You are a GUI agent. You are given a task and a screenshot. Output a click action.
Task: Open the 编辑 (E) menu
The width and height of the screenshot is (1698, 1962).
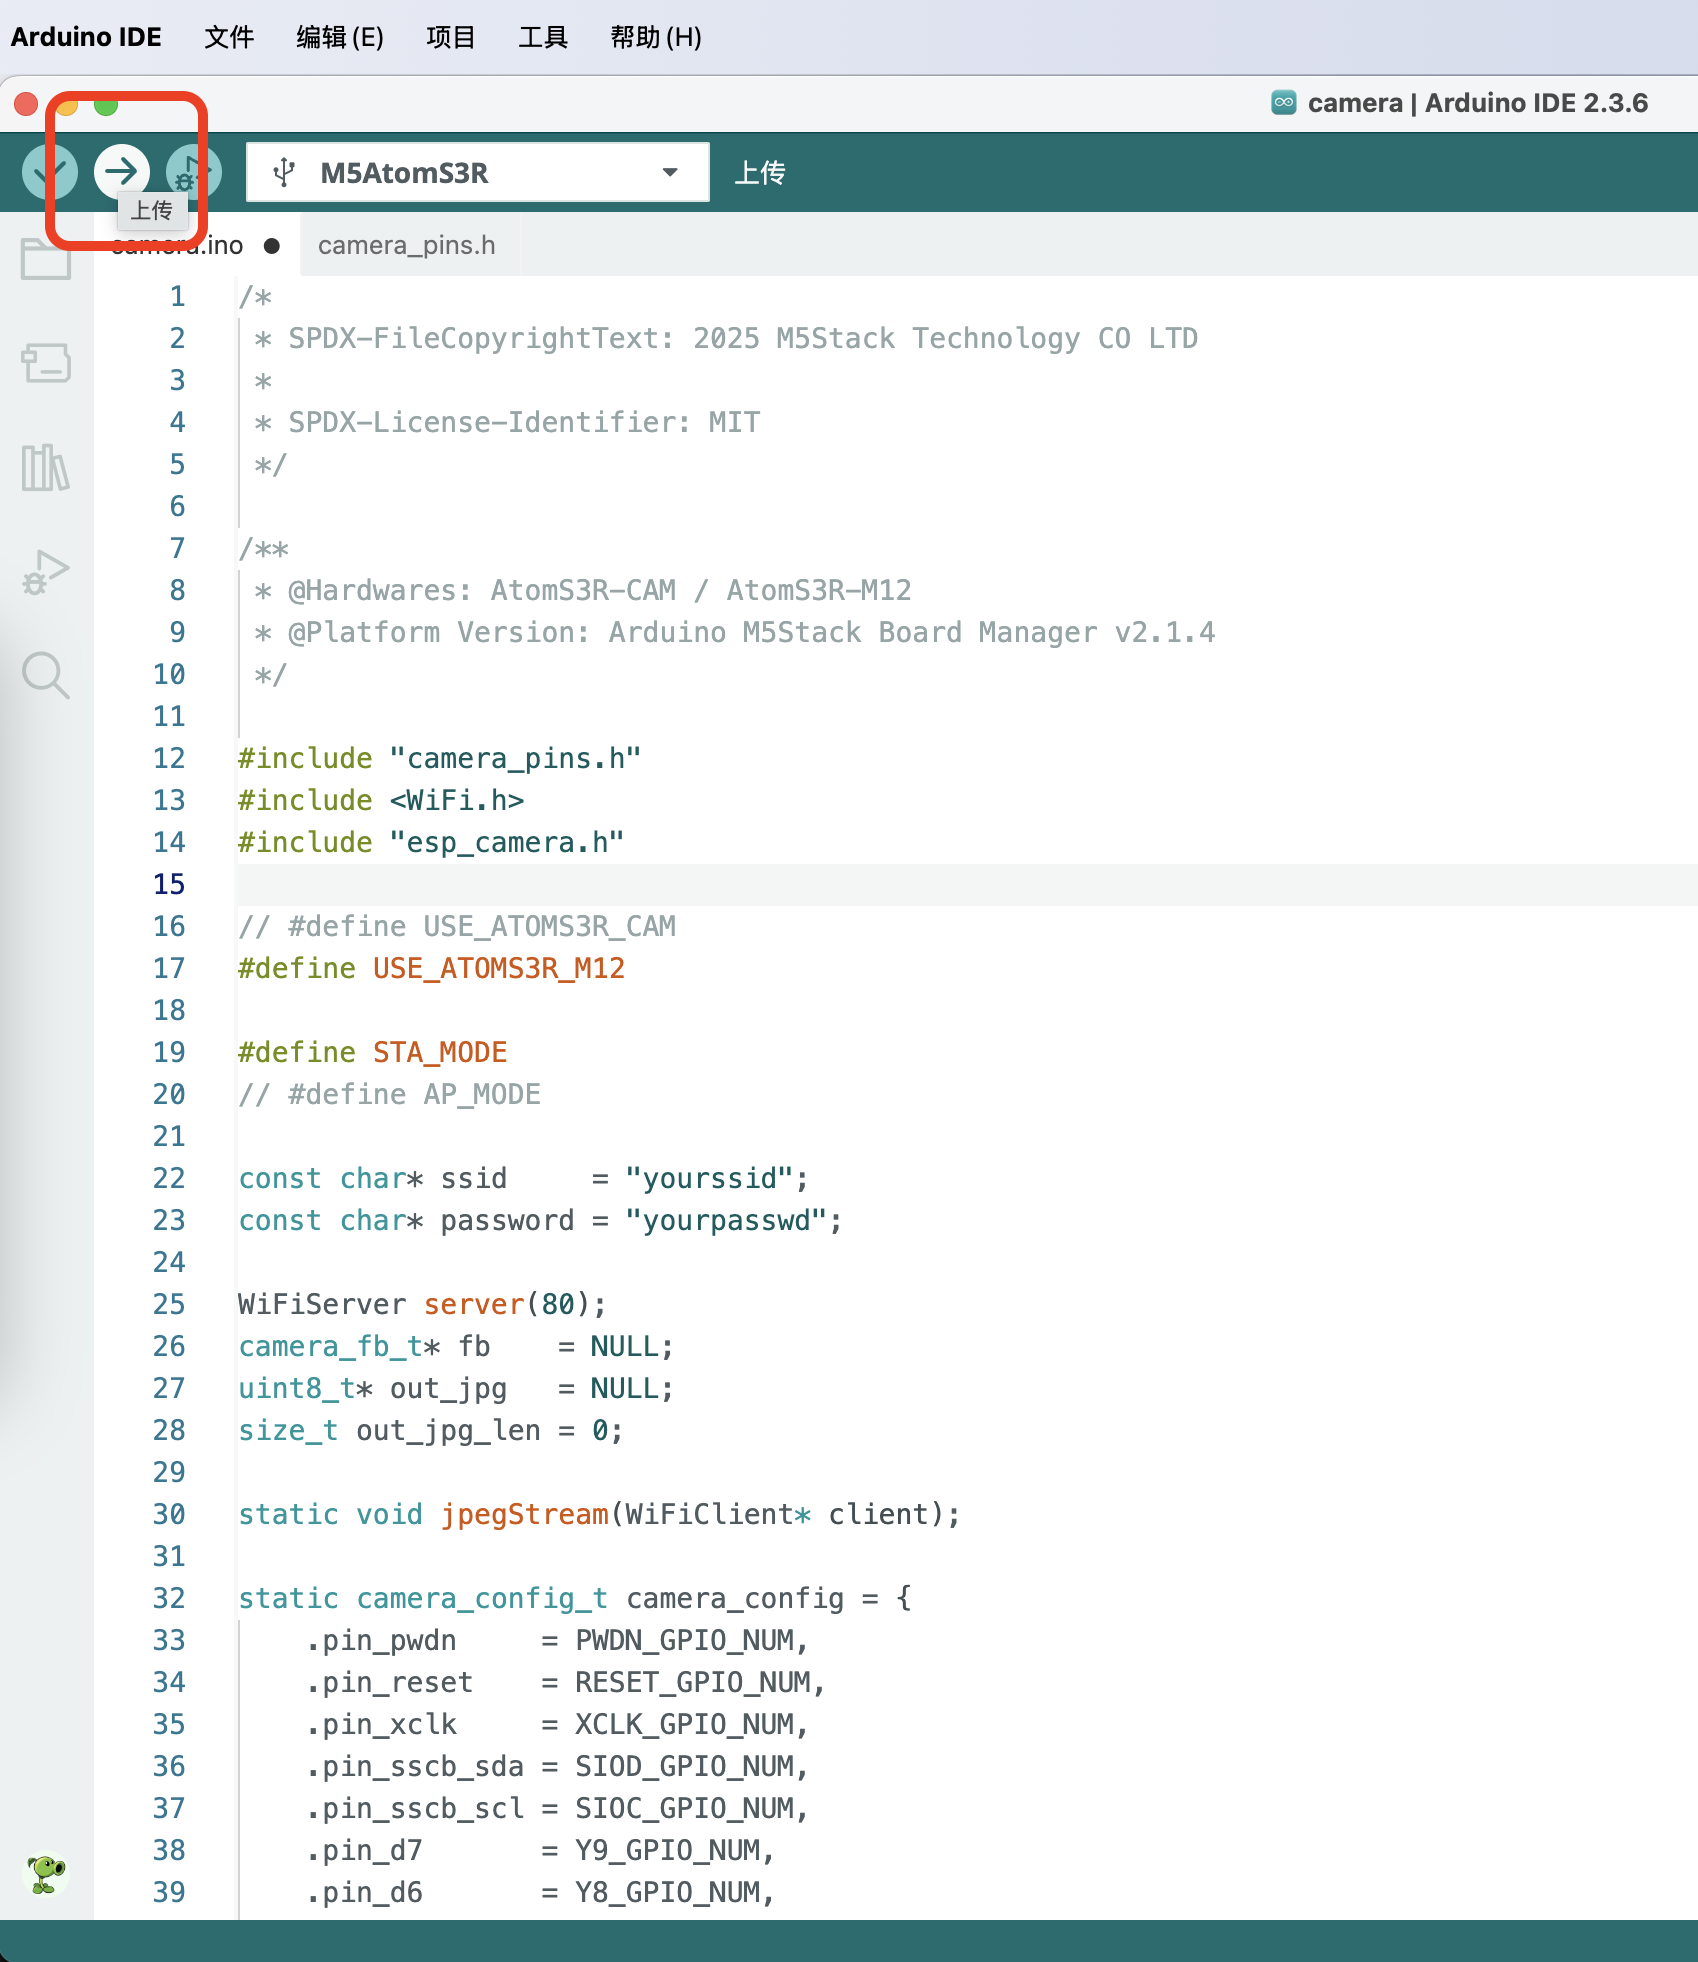click(340, 37)
